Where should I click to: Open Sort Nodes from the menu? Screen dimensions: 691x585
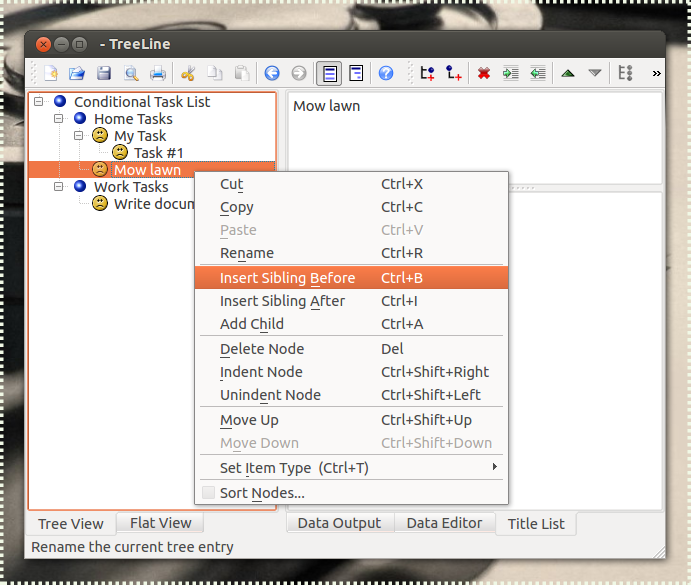click(x=352, y=493)
